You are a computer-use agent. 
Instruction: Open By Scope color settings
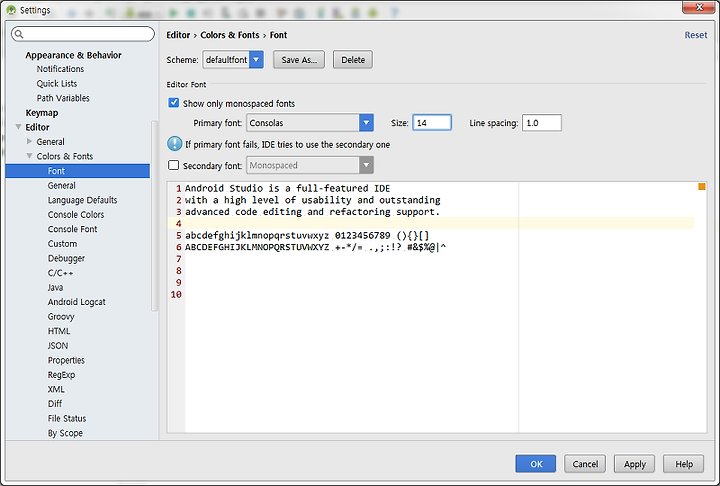(x=65, y=433)
